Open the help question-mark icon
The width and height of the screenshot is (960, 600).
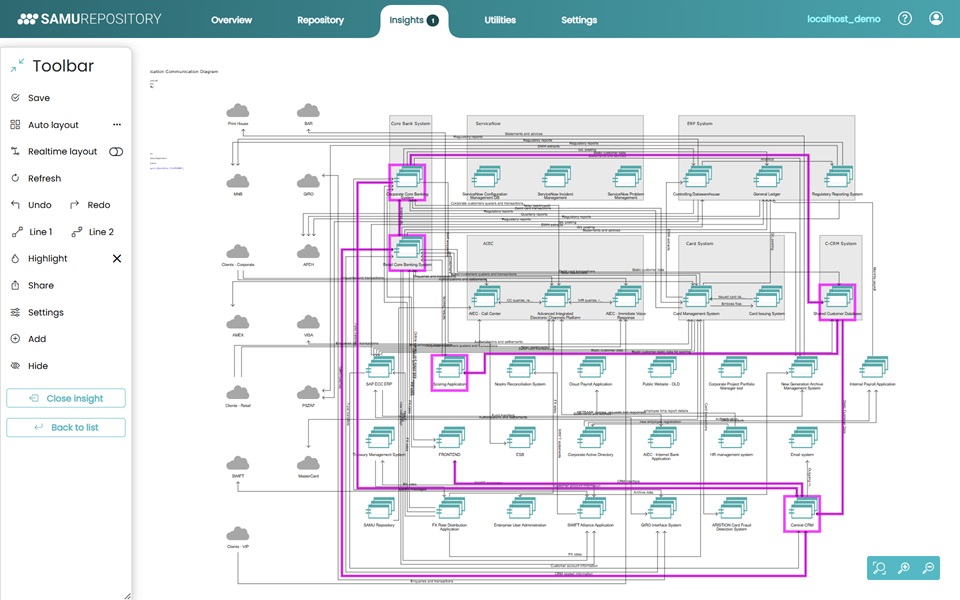[905, 18]
